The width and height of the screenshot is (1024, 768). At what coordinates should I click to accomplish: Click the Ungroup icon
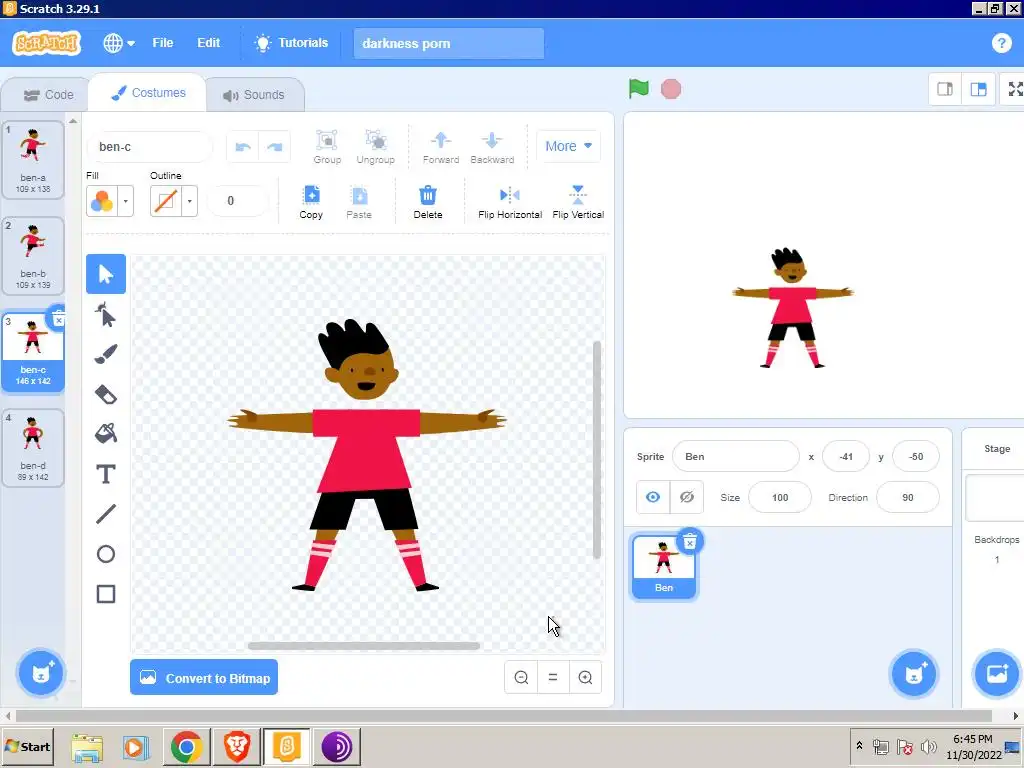(376, 147)
